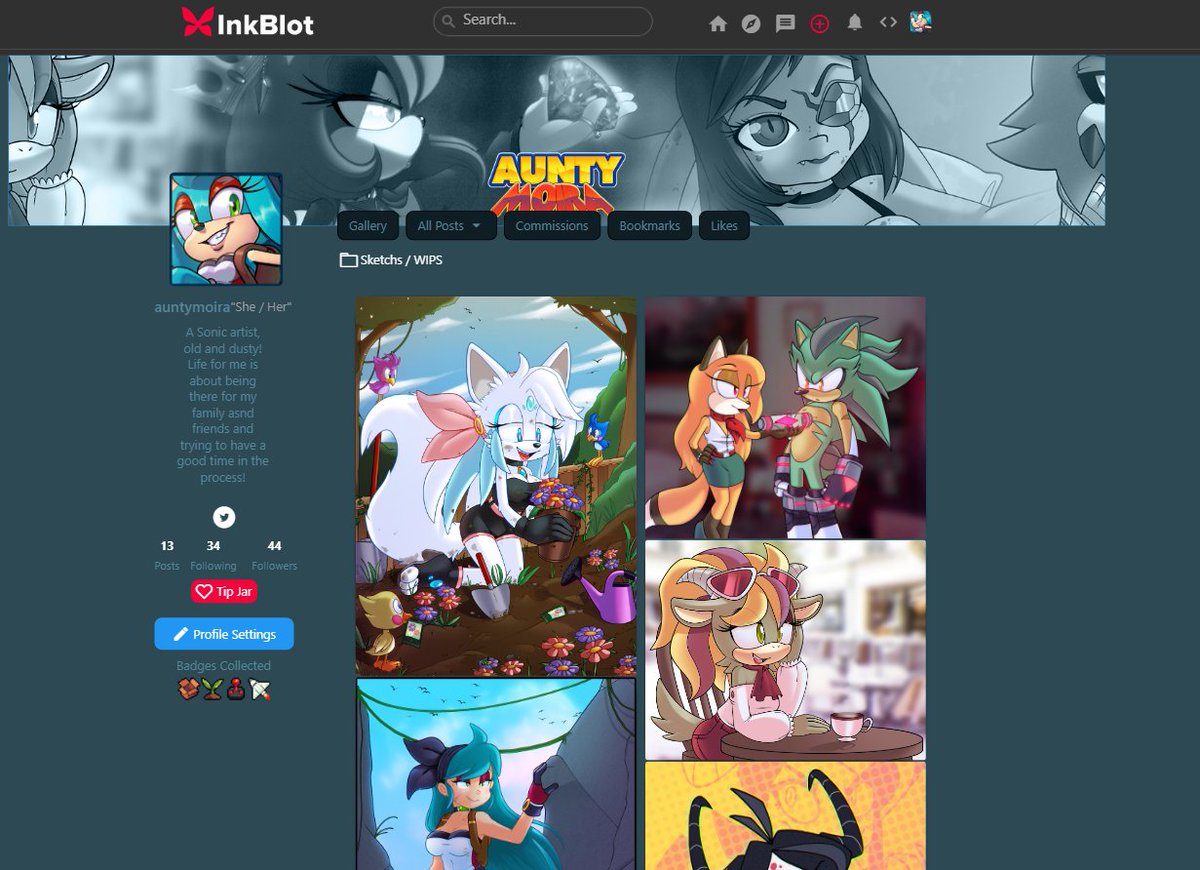The height and width of the screenshot is (870, 1200).
Task: Open the Tip Jar
Action: [224, 592]
